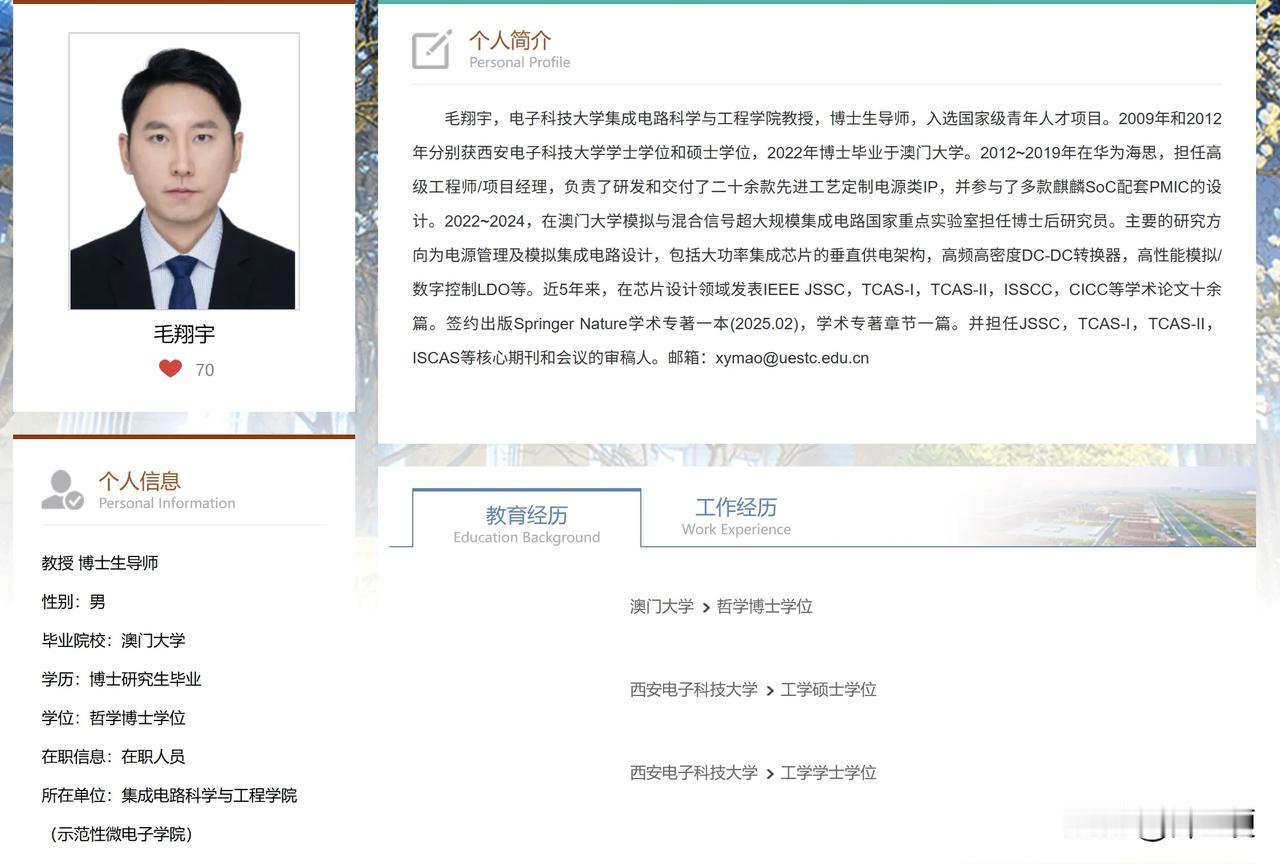Viewport: 1280px width, 864px height.
Task: Click the 个人信息 heading
Action: click(x=139, y=481)
